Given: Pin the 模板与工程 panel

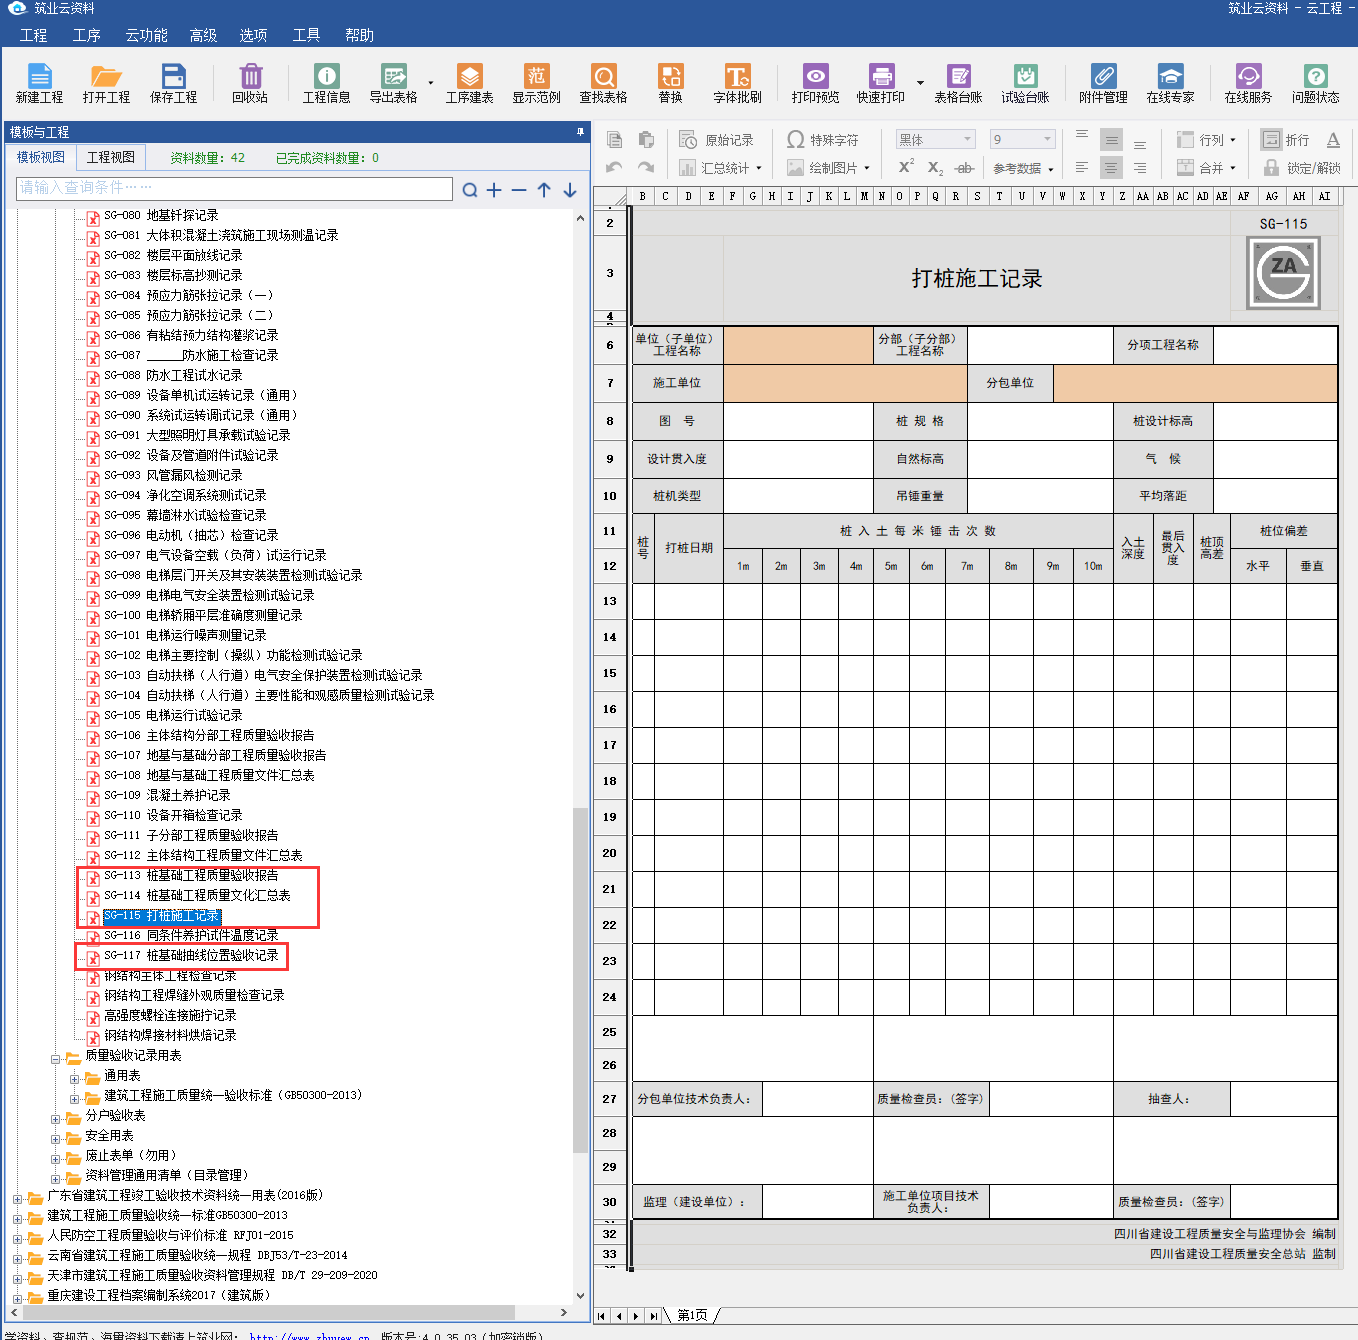Looking at the screenshot, I should point(580,132).
